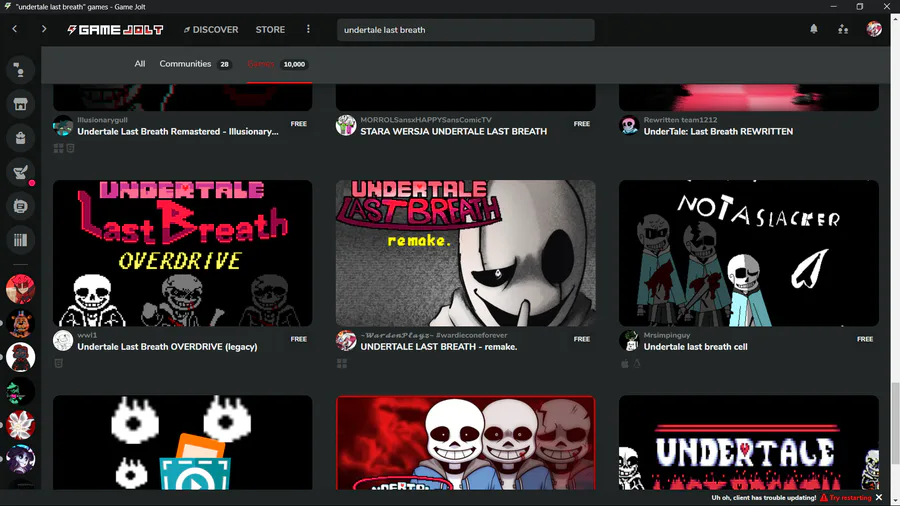Click the Mac platform icon under Last Breath cell
This screenshot has height=506, width=900.
[624, 363]
